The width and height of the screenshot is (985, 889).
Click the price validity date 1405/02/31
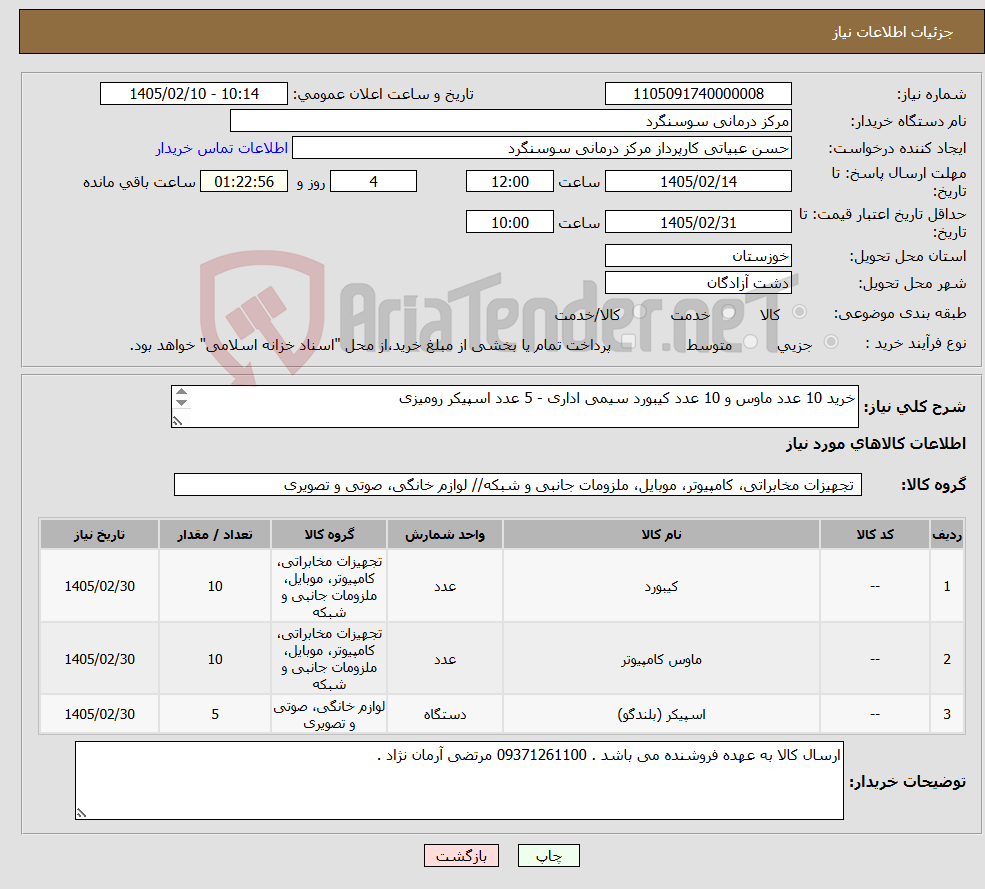[698, 222]
